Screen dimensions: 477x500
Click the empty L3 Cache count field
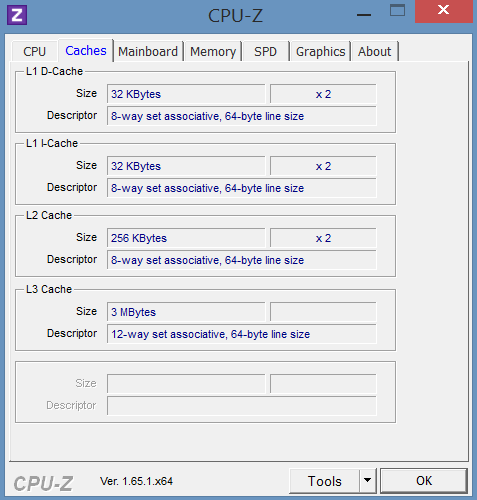click(323, 312)
